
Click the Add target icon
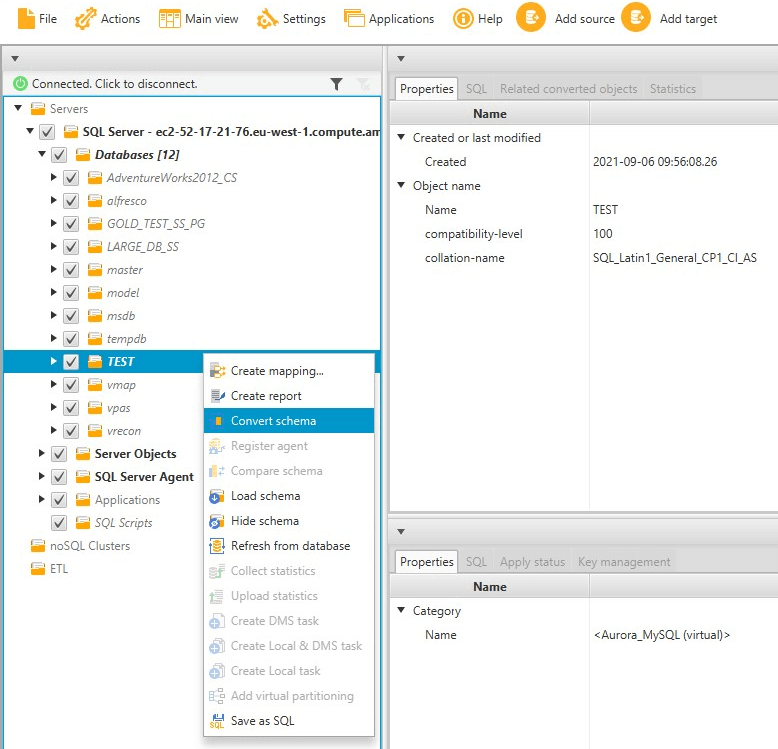pos(636,18)
